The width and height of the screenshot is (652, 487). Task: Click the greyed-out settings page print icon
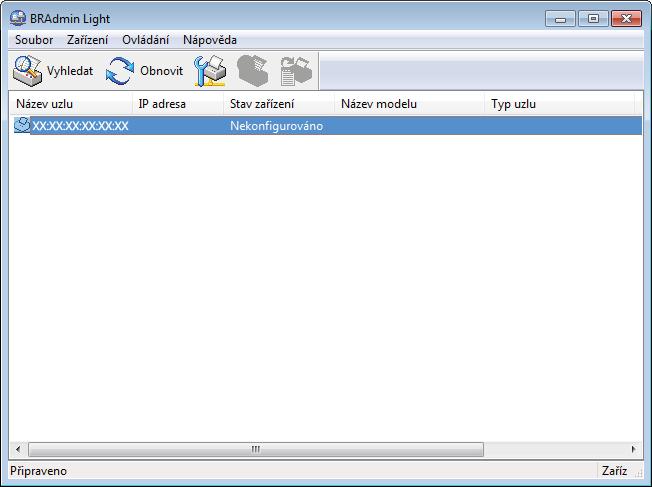point(296,71)
